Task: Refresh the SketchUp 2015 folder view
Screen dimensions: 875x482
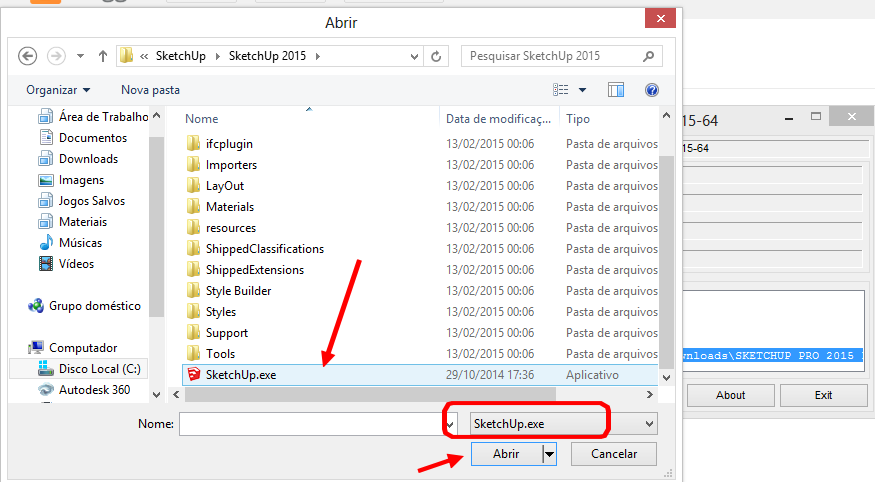Action: (436, 56)
